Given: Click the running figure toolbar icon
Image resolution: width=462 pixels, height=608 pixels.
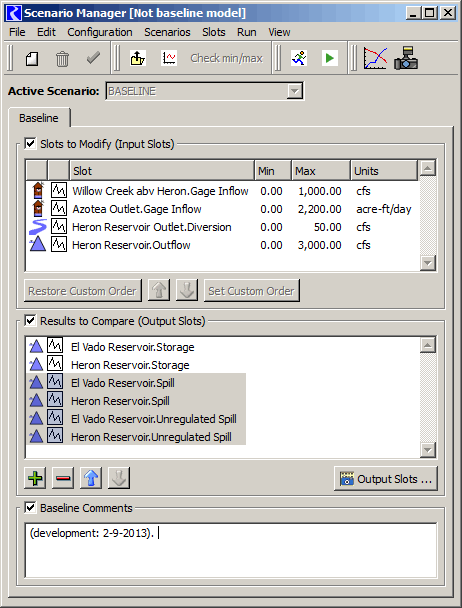Looking at the screenshot, I should (299, 59).
